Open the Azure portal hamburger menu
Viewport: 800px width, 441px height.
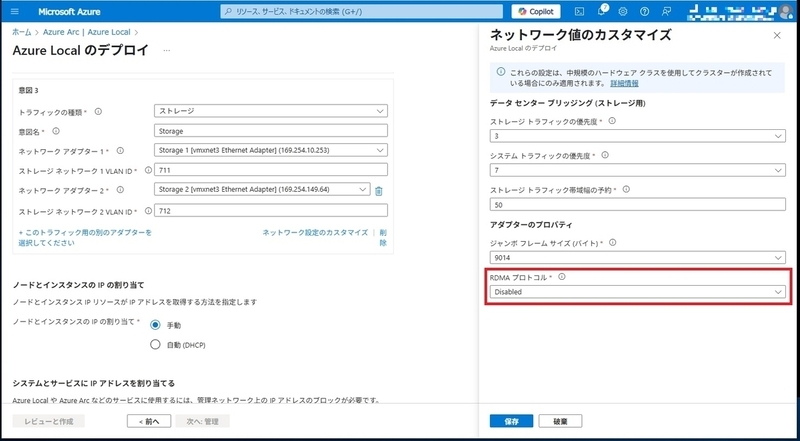pos(14,11)
